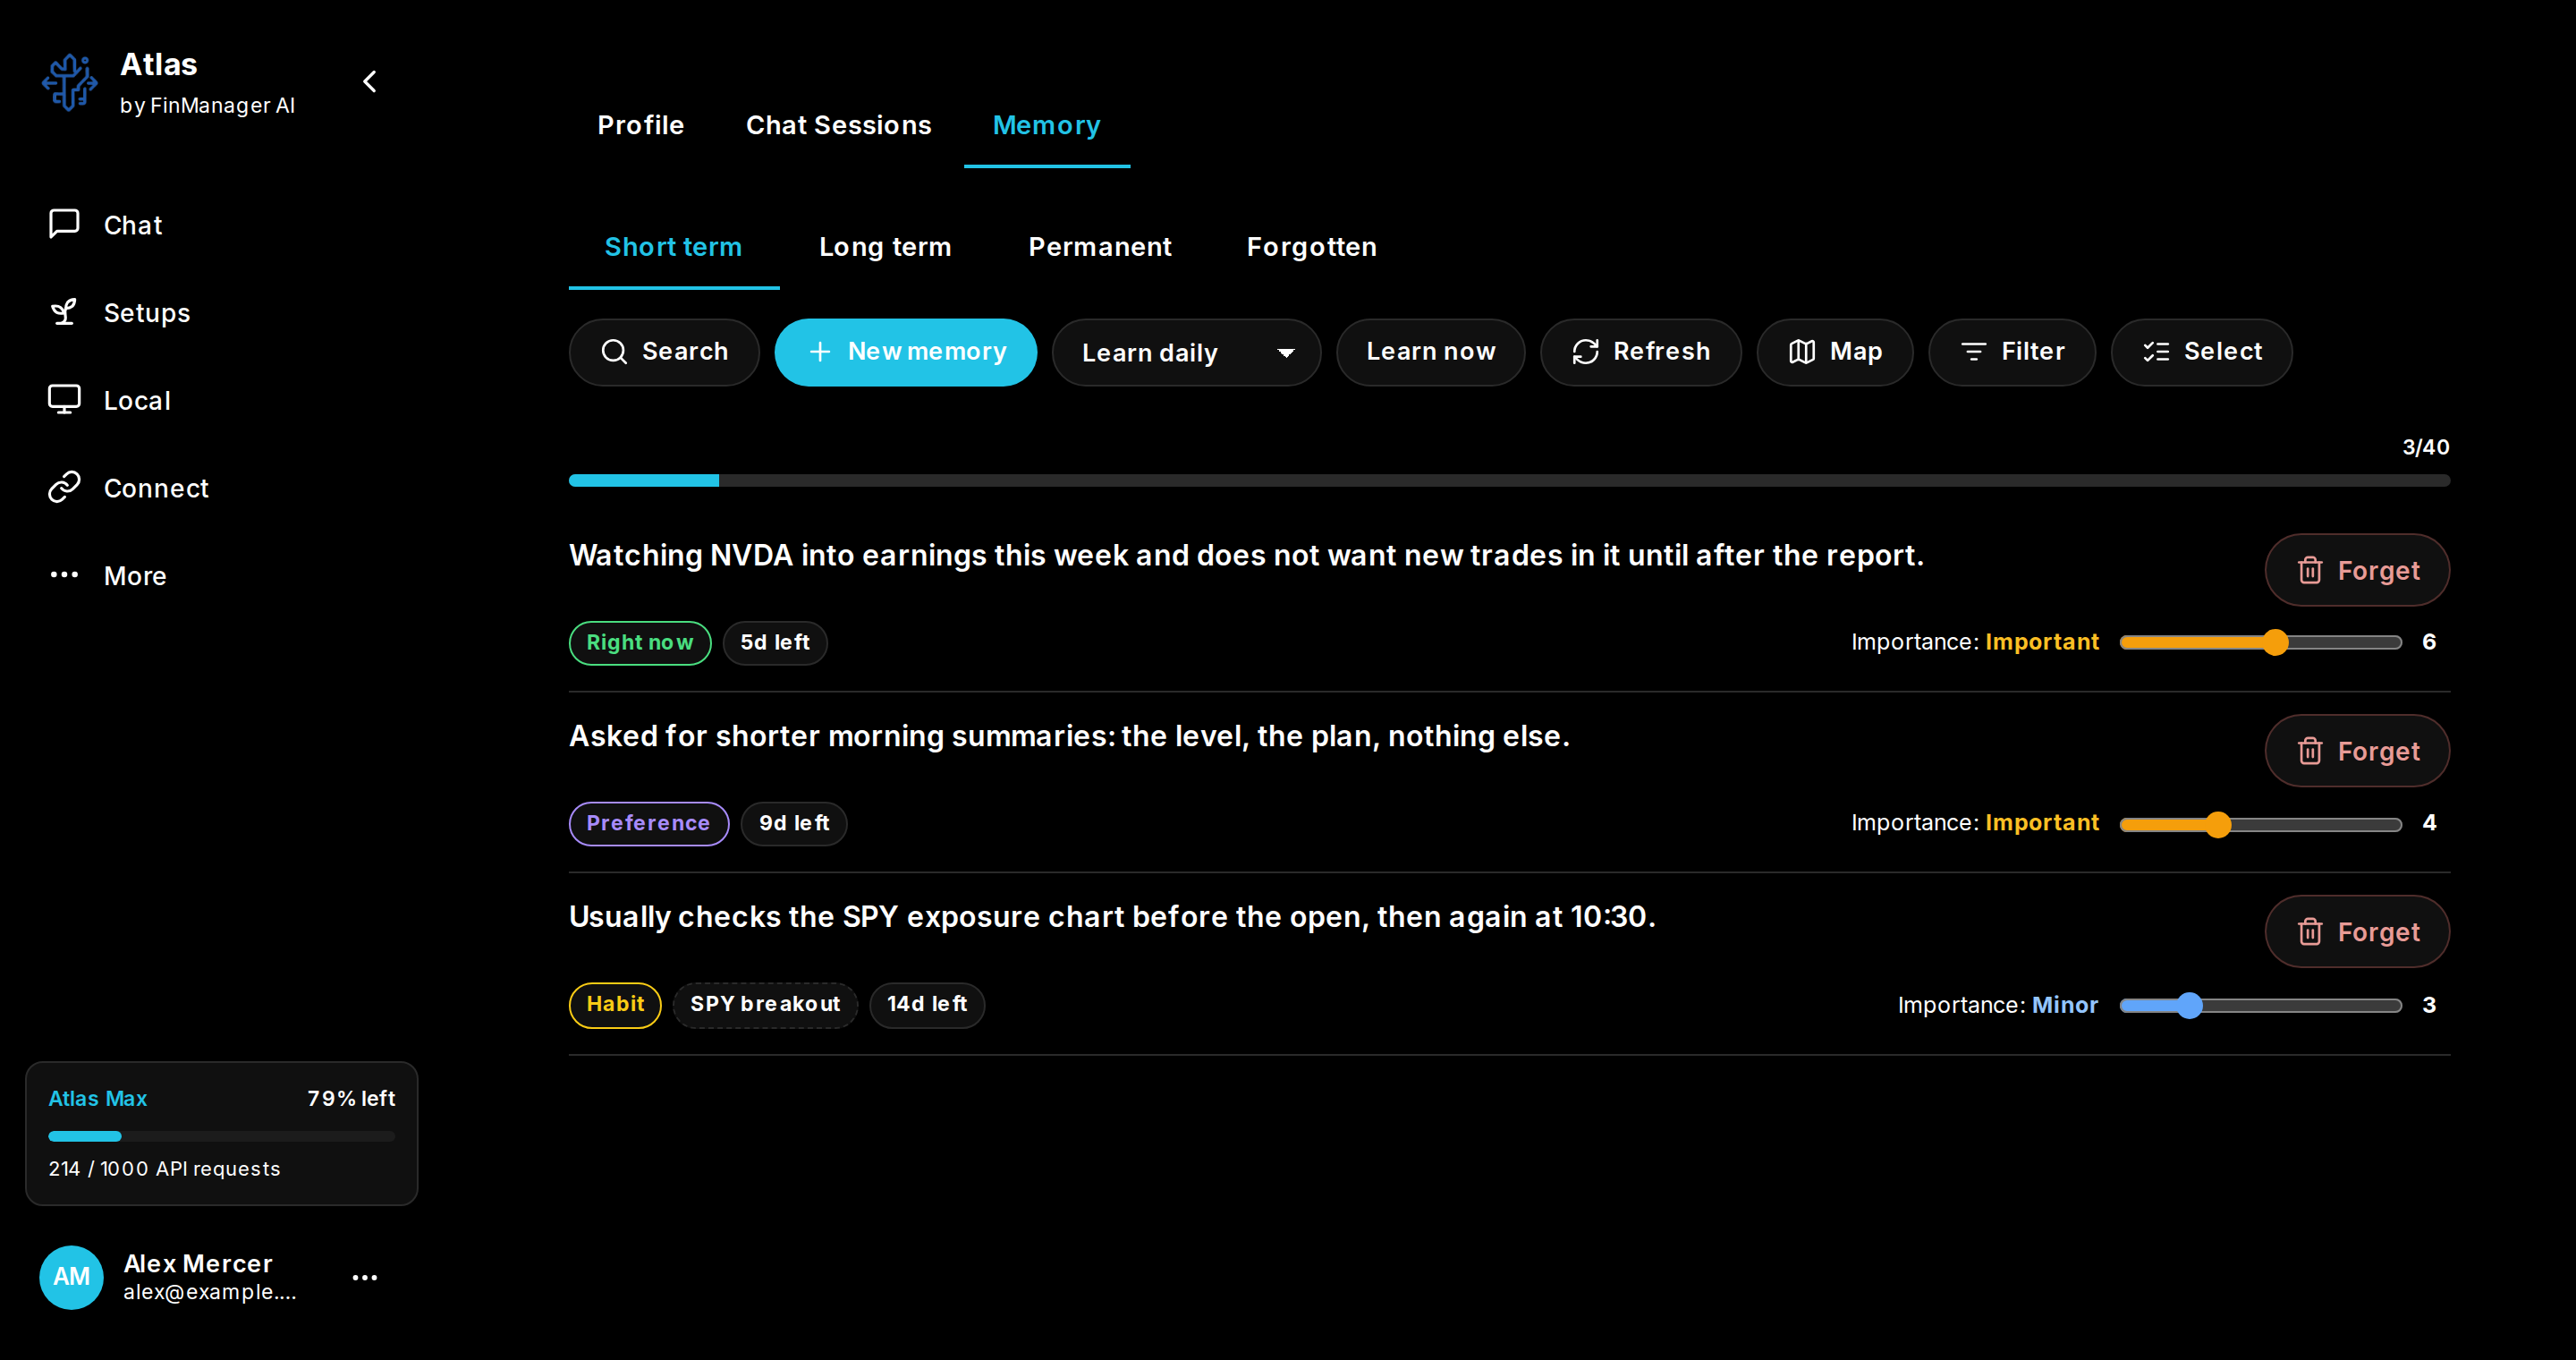Click the Search memories button
2576x1360 pixels.
point(664,352)
